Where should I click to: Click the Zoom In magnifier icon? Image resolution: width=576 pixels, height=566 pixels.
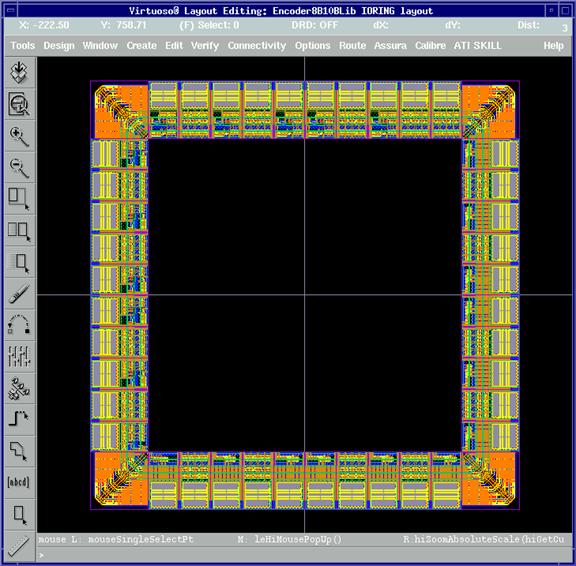tap(19, 136)
